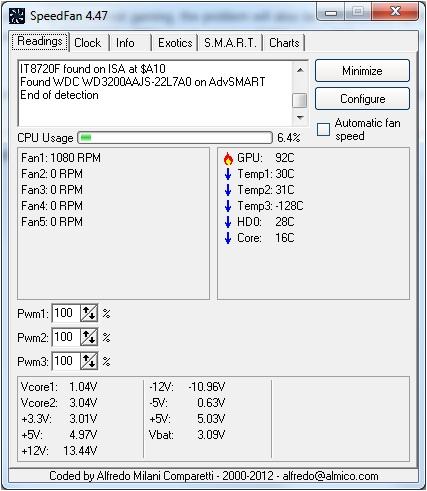427x491 pixels.
Task: Click the '-5V: 0.63V' voltage reading
Action: (187, 403)
